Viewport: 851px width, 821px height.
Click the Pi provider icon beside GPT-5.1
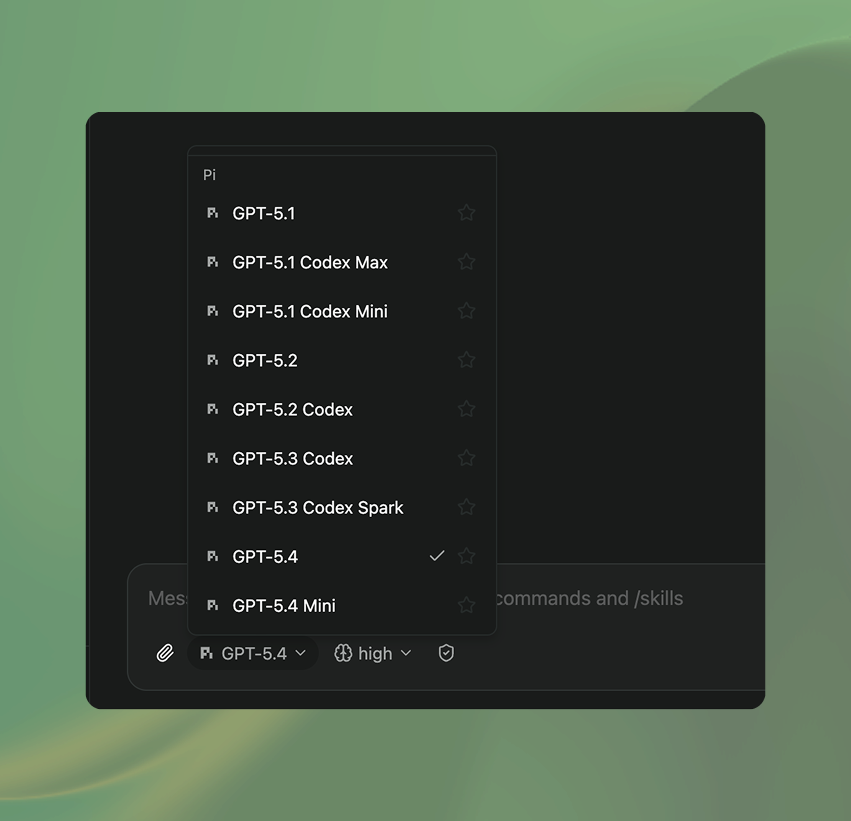pos(213,213)
